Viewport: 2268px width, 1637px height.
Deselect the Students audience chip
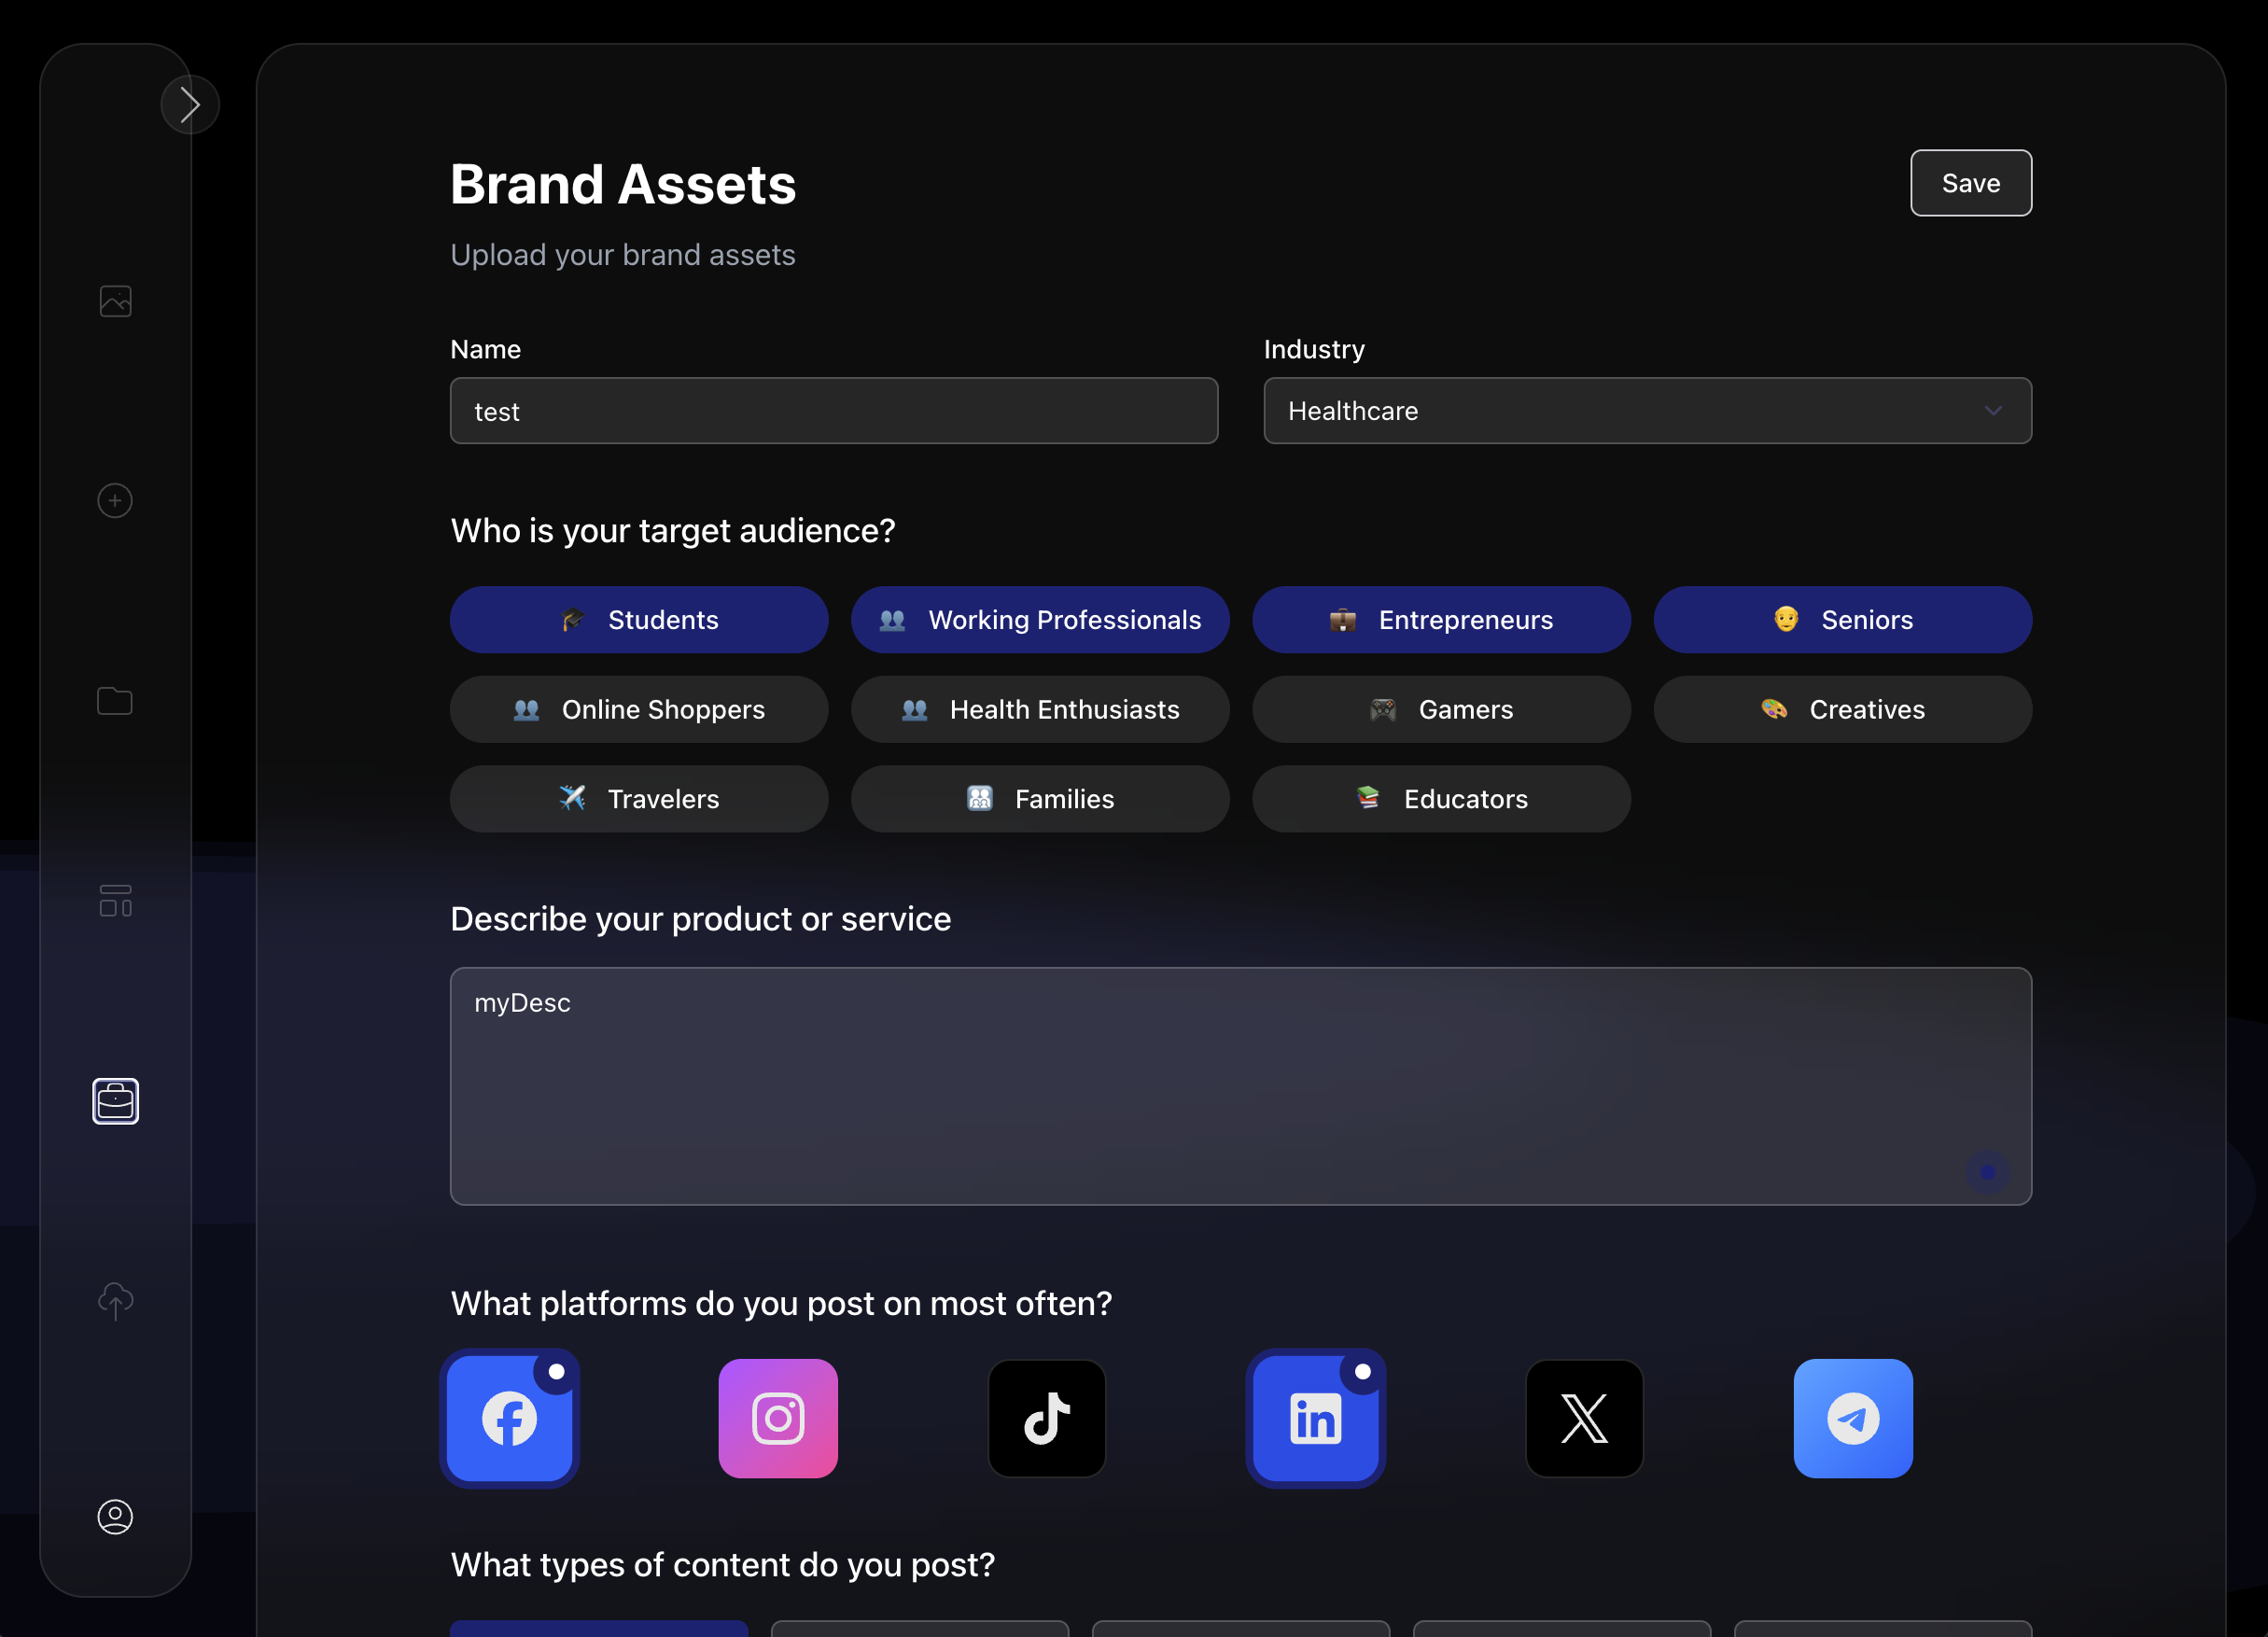[x=639, y=619]
